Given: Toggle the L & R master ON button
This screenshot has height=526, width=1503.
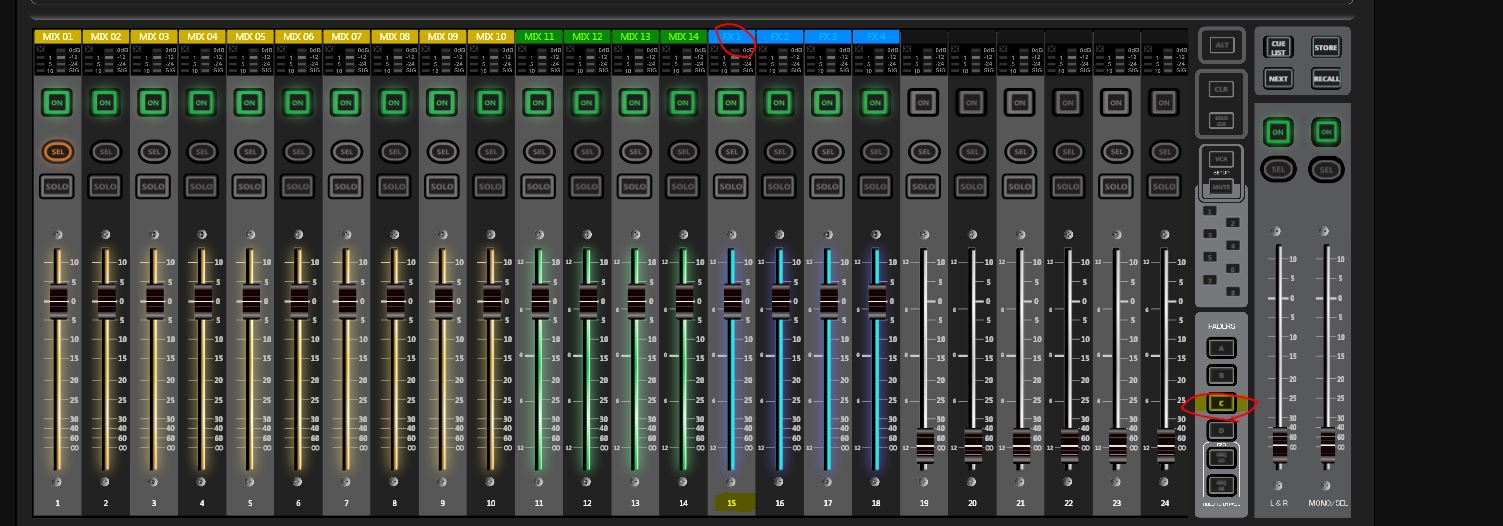Looking at the screenshot, I should [1278, 131].
